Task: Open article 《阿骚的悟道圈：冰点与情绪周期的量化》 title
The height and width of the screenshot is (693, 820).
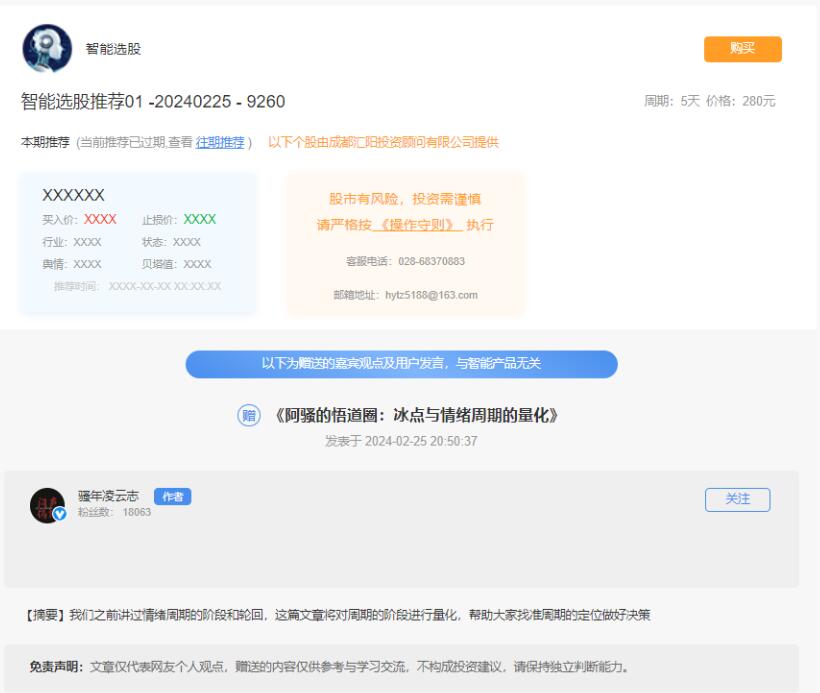Action: pyautogui.click(x=414, y=416)
